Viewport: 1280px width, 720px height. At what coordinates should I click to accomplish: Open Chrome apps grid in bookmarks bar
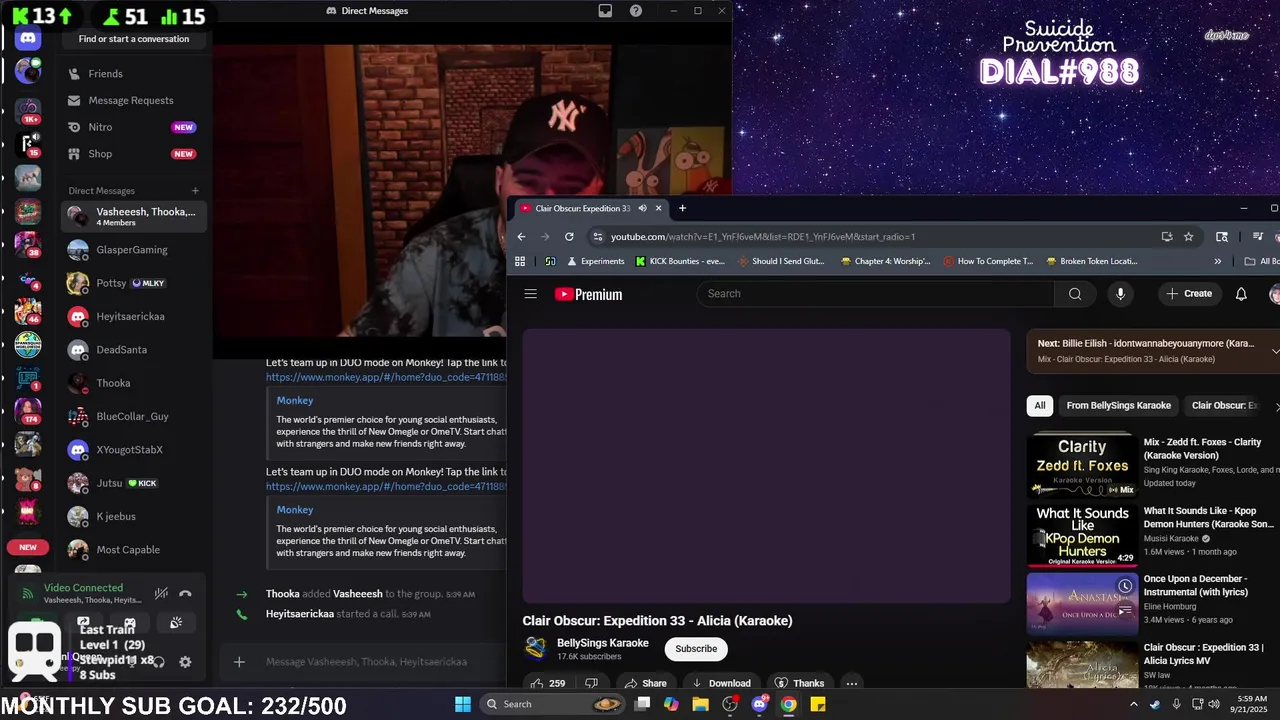[520, 261]
